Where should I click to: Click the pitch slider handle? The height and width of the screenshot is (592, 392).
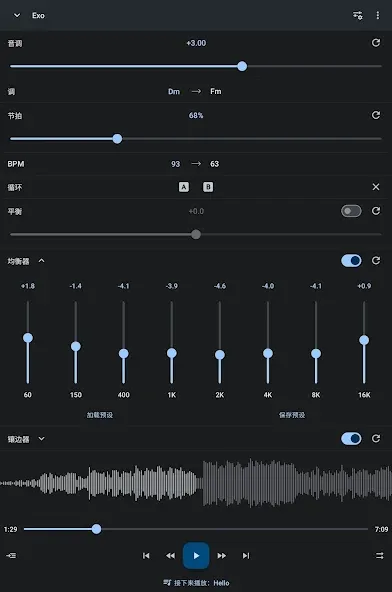click(x=242, y=66)
